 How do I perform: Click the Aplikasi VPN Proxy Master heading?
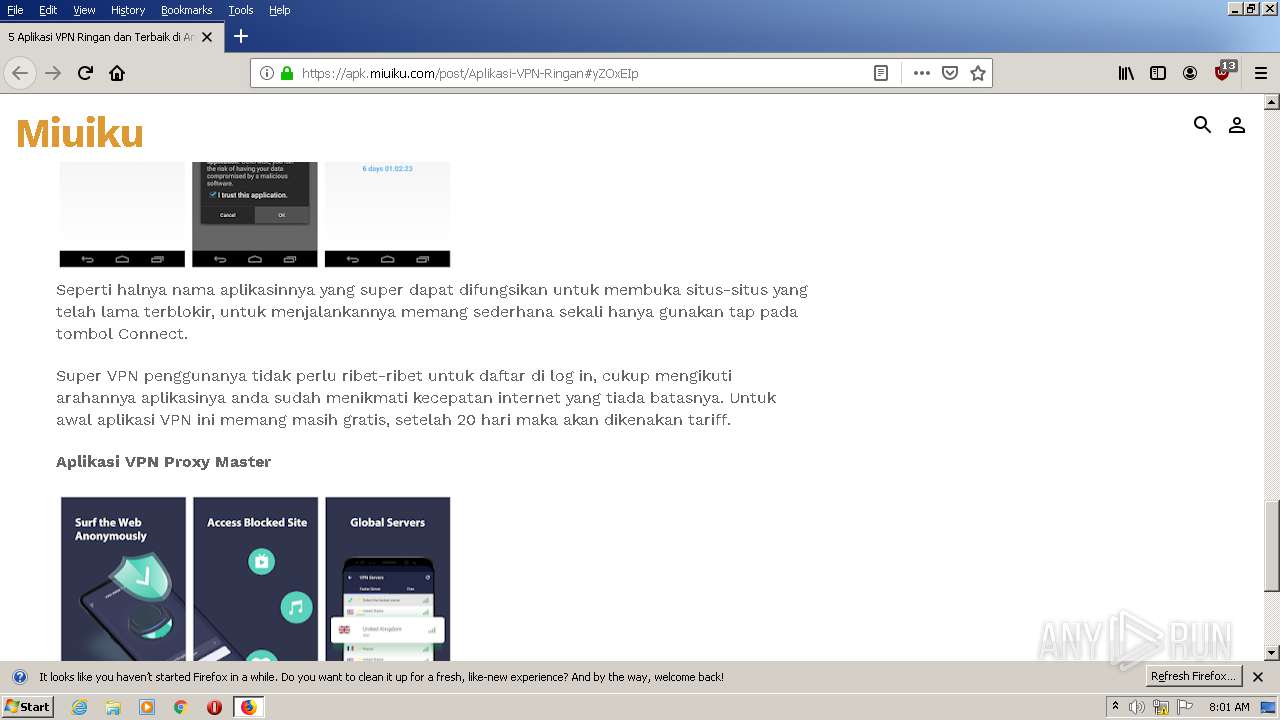(x=163, y=462)
